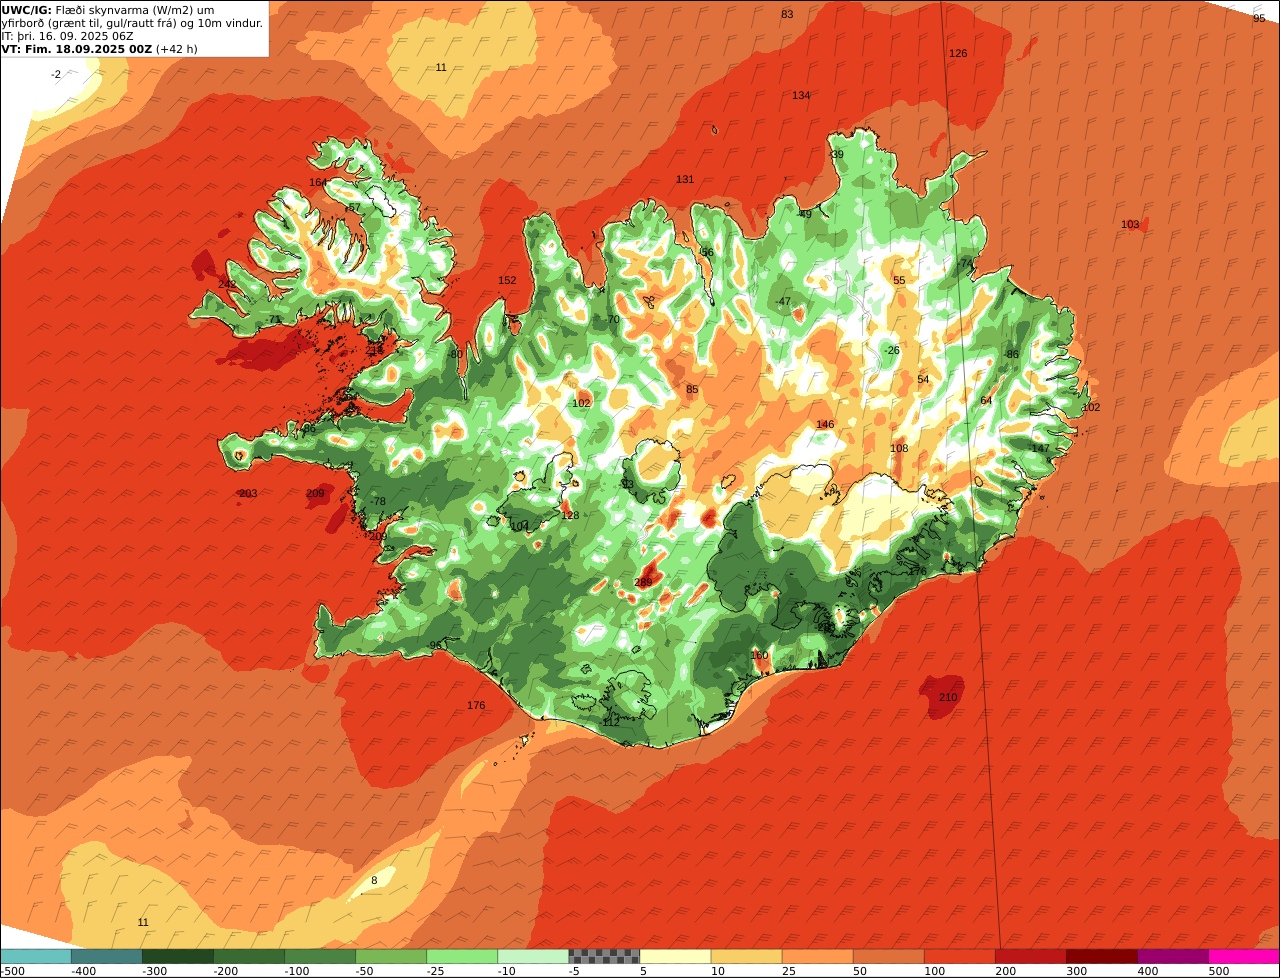Click the title line 'UWC/IG: Flæði skynvarma (W/m2) um'
This screenshot has height=978, width=1280.
click(108, 9)
